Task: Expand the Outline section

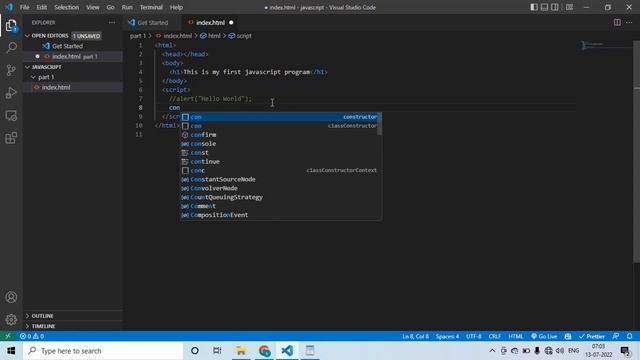Action: pos(73,316)
